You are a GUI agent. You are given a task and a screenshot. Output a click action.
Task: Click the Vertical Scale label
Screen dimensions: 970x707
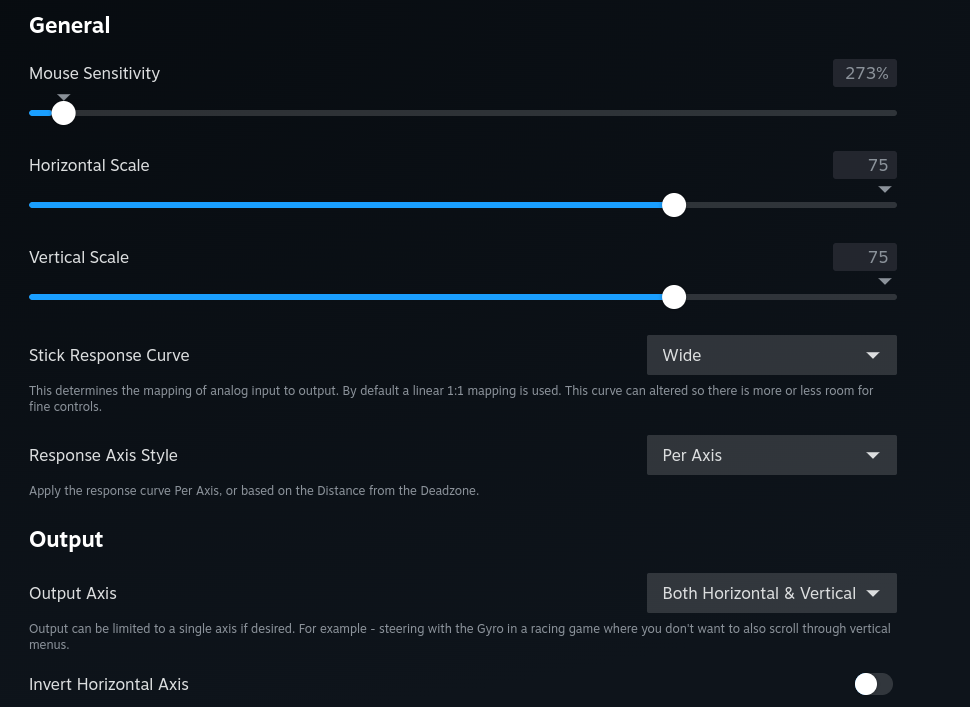79,257
